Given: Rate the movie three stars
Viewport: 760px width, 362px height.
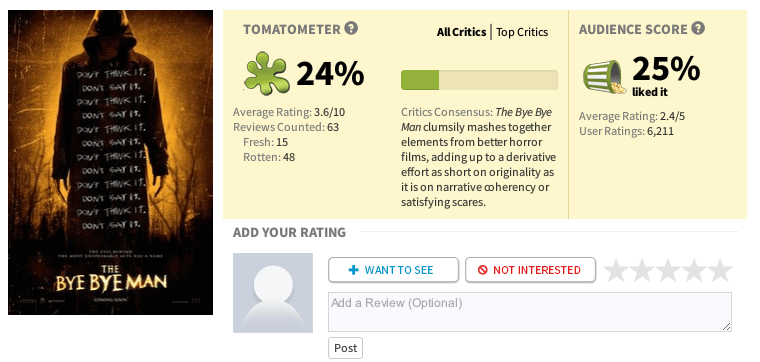Looking at the screenshot, I should click(x=668, y=270).
